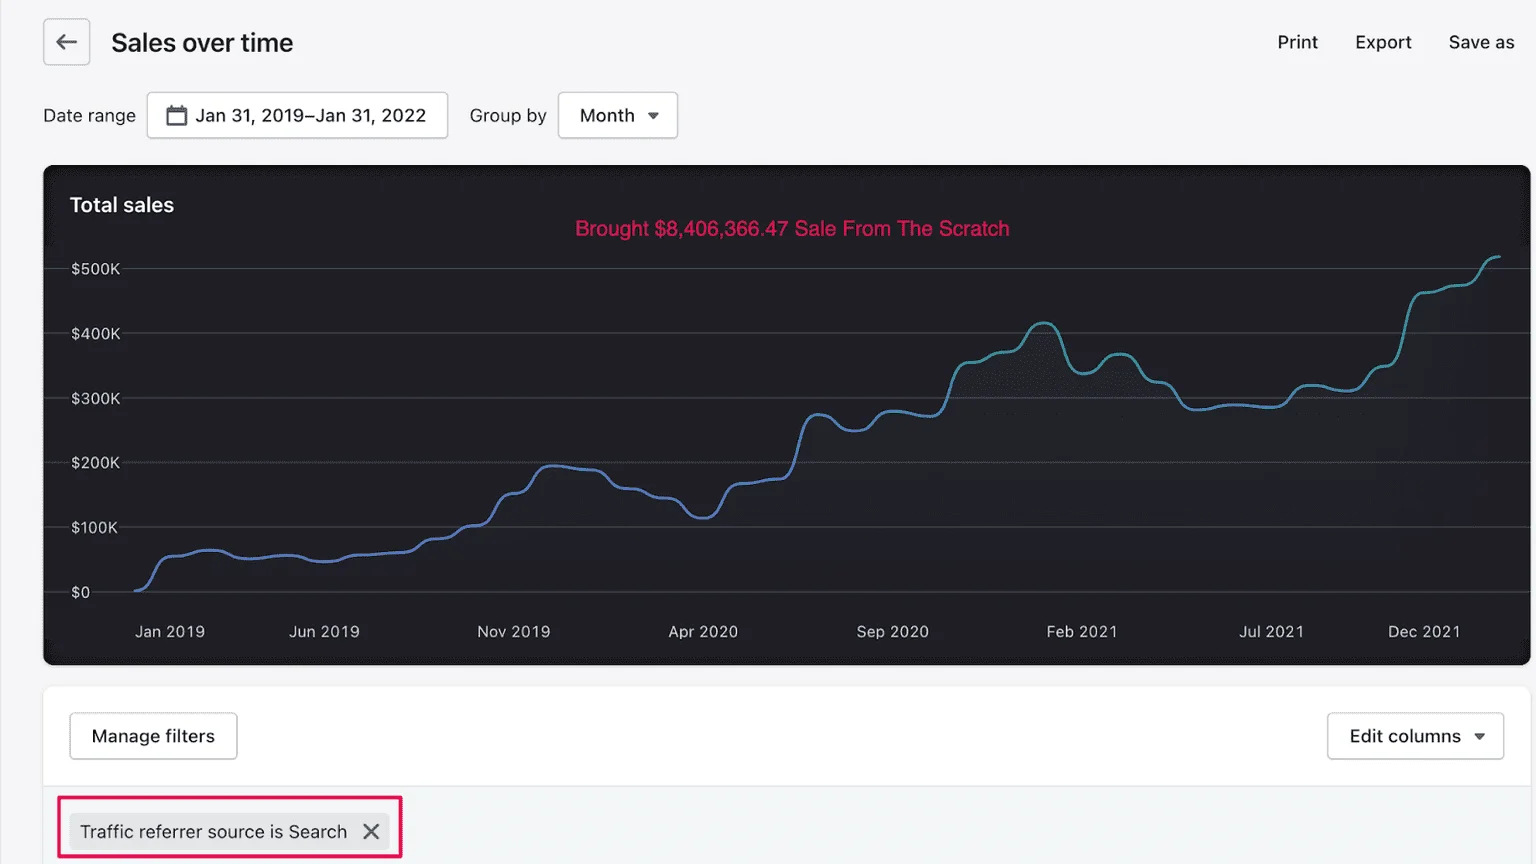Click the Feb 2021 axis label
1536x864 pixels.
tap(1082, 632)
